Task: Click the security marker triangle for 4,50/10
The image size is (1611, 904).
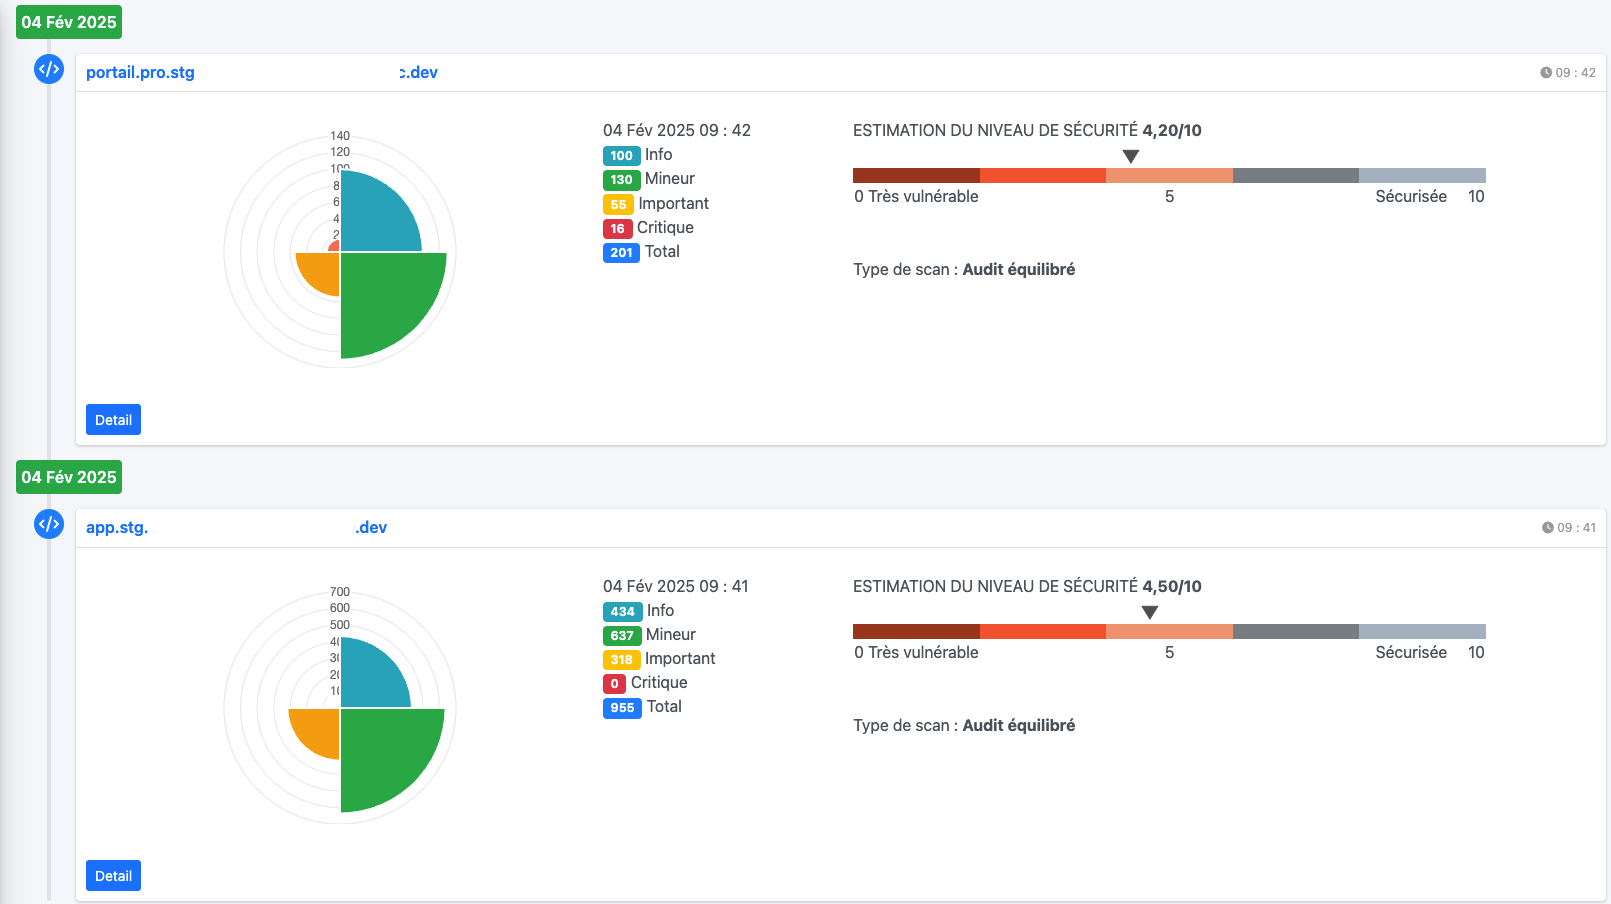Action: pyautogui.click(x=1150, y=612)
